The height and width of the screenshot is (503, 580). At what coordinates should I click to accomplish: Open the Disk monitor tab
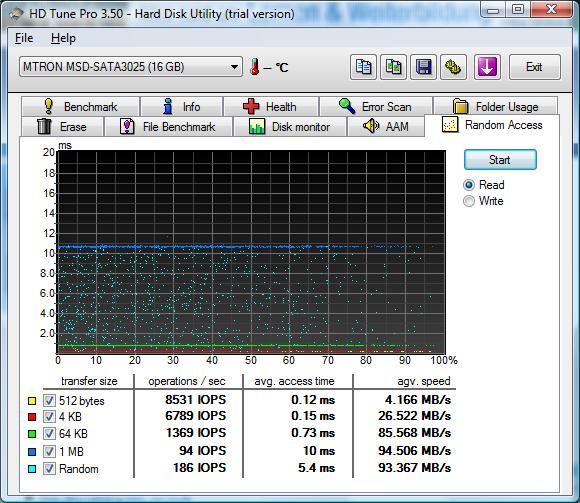coord(290,126)
